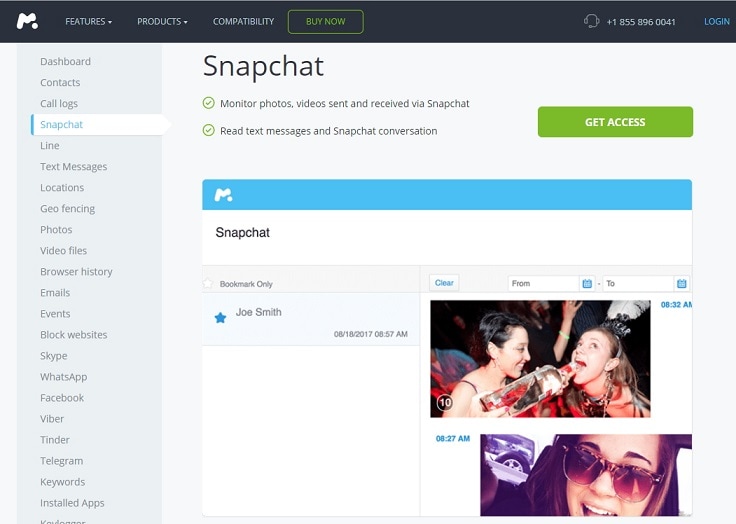The height and width of the screenshot is (524, 736).
Task: Click the Clear filter button
Action: click(444, 283)
